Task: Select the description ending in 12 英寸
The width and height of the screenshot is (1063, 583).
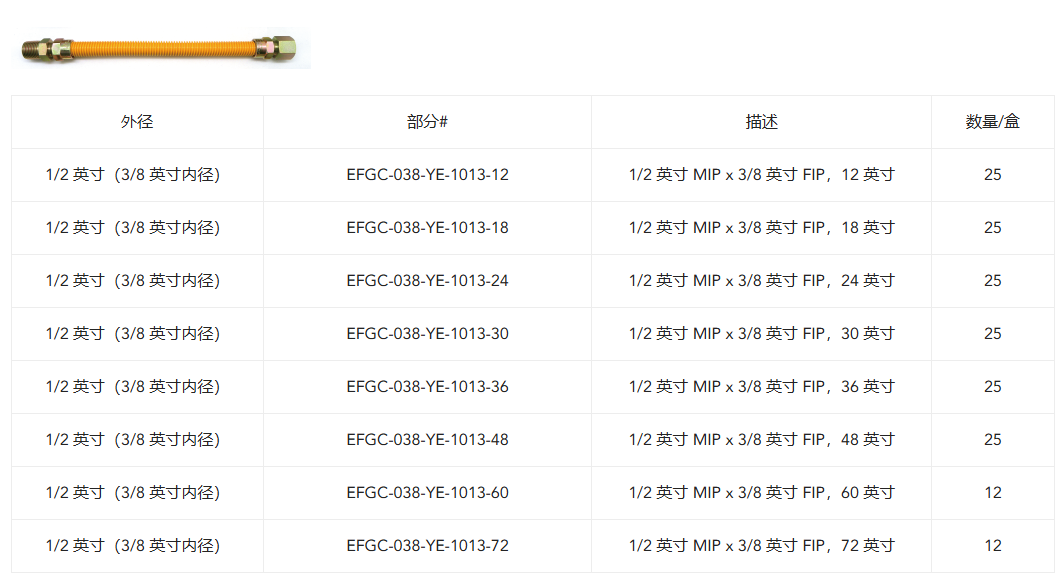Action: coord(761,175)
